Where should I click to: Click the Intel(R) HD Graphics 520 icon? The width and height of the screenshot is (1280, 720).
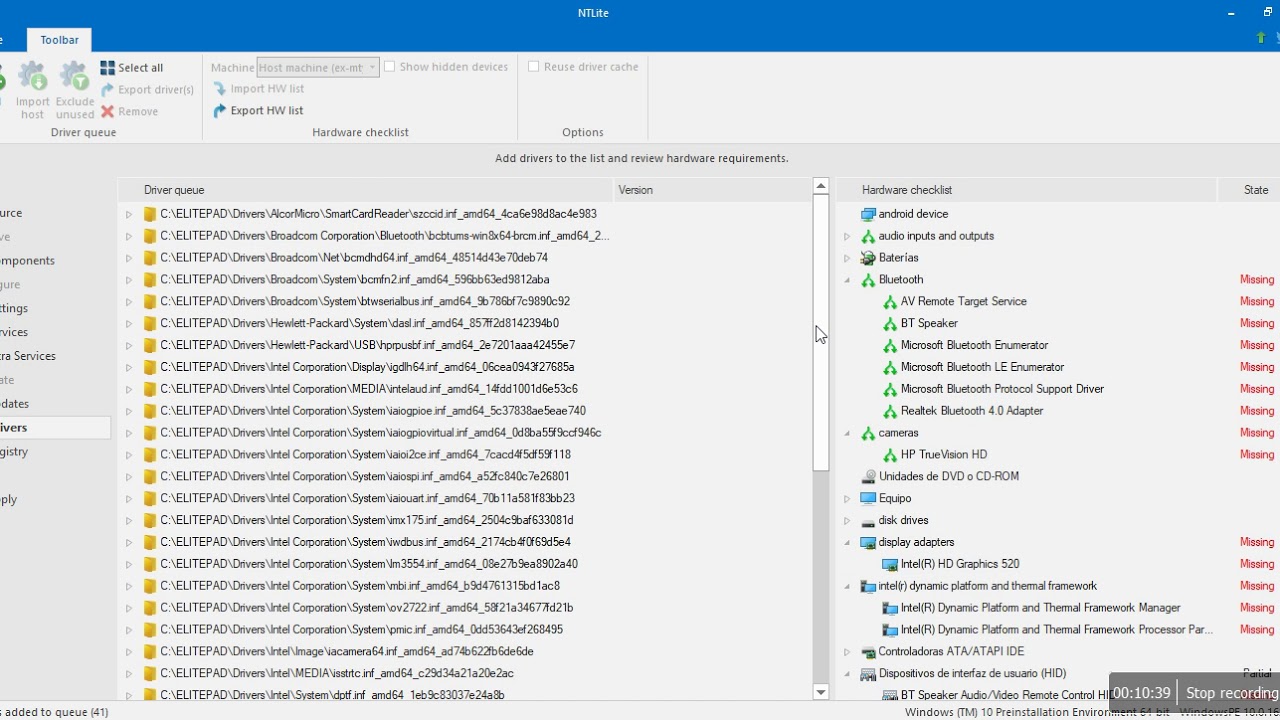890,564
